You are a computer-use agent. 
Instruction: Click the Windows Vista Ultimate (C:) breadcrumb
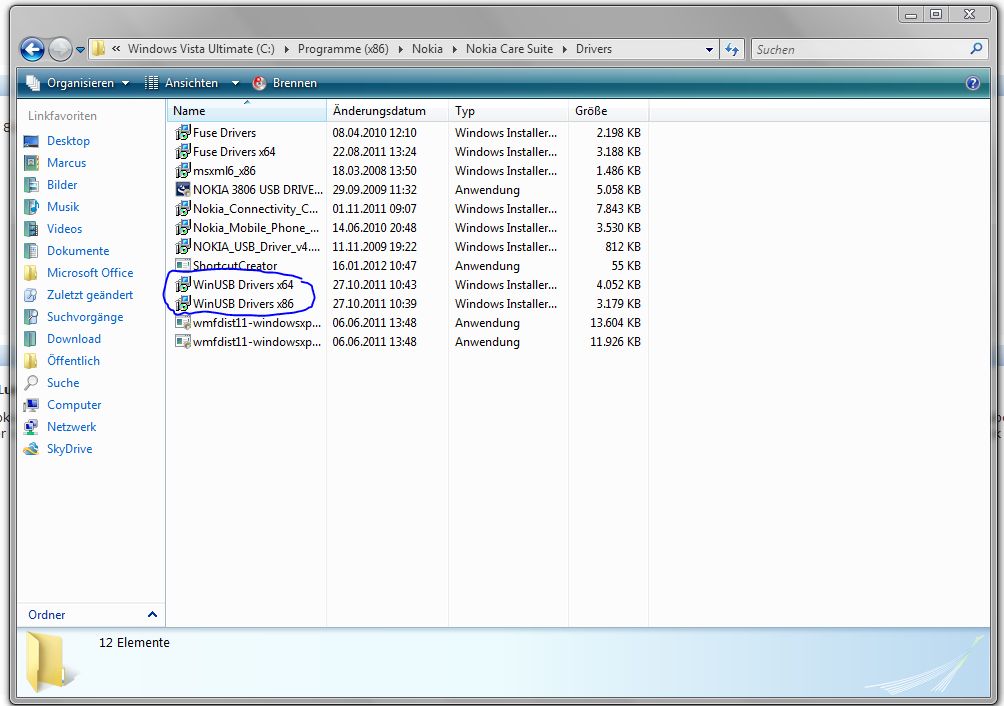point(201,49)
